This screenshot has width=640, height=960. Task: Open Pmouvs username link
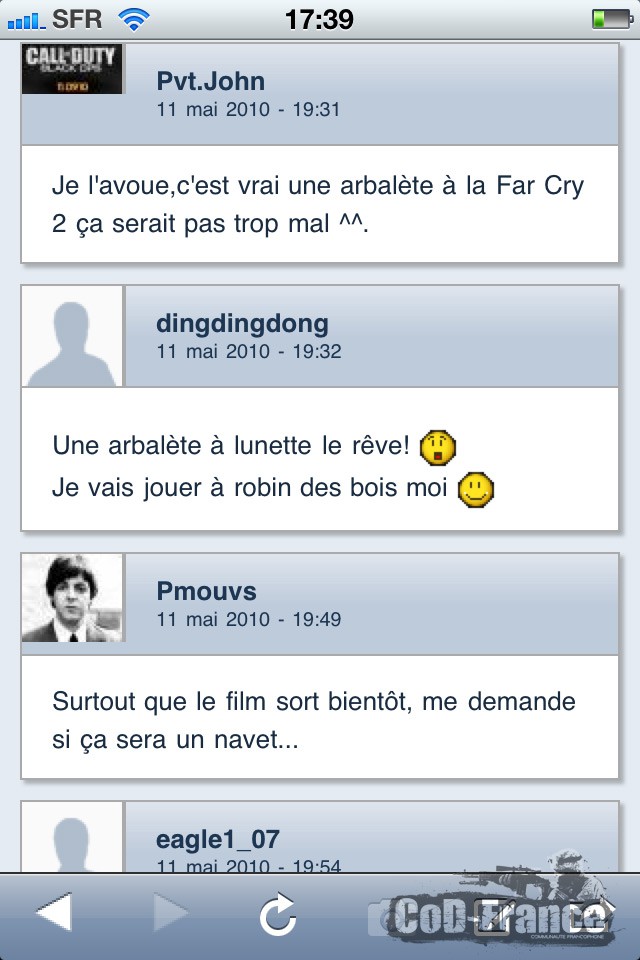click(206, 591)
